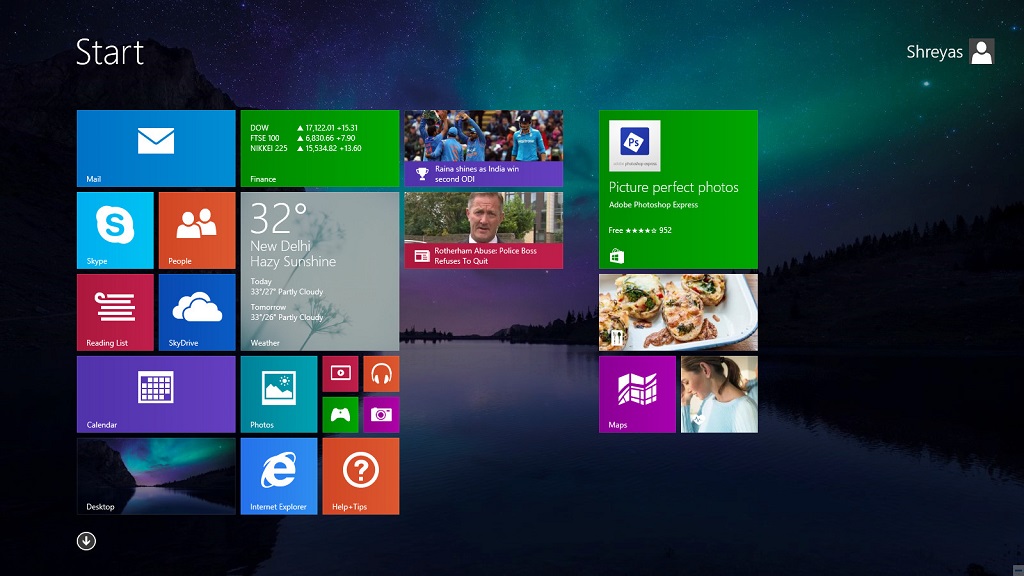Open the Mail app tile
The image size is (1024, 576).
(x=155, y=147)
